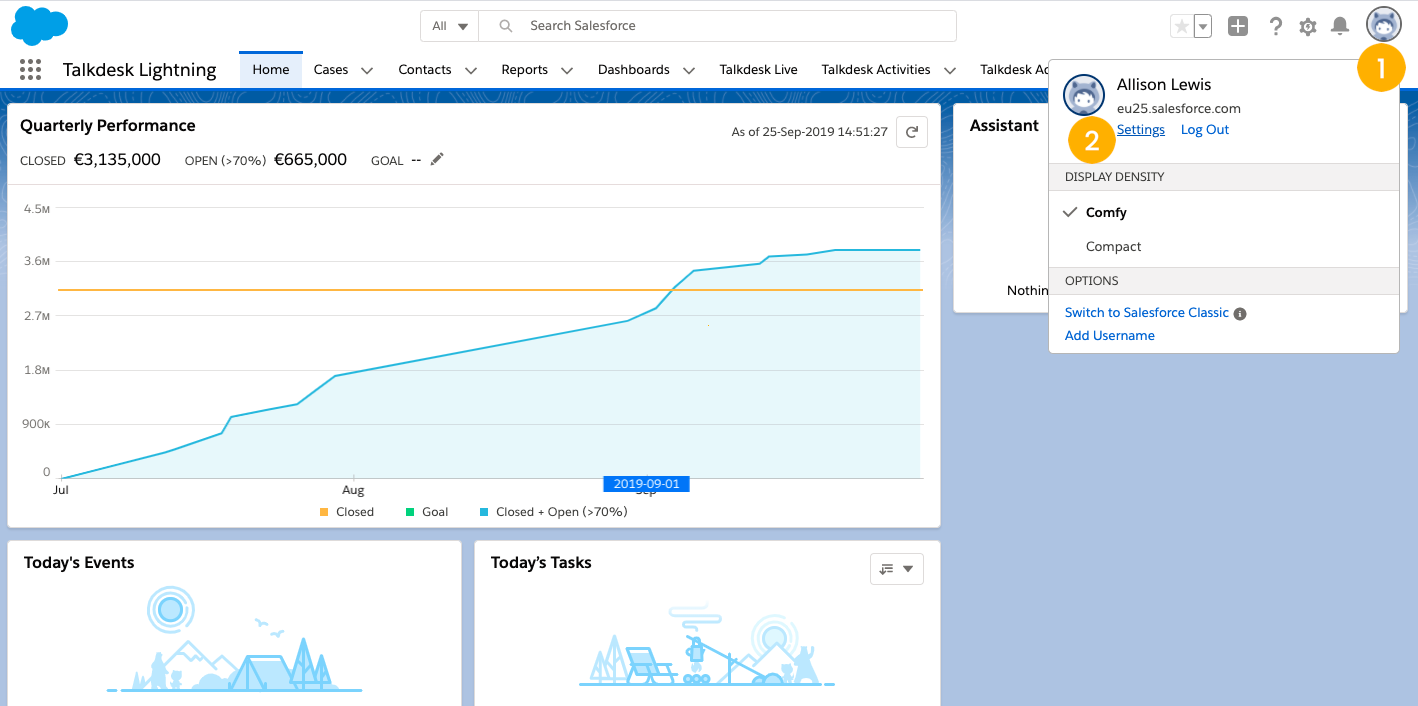Open the Contacts tab
The image size is (1418, 706).
[x=425, y=69]
